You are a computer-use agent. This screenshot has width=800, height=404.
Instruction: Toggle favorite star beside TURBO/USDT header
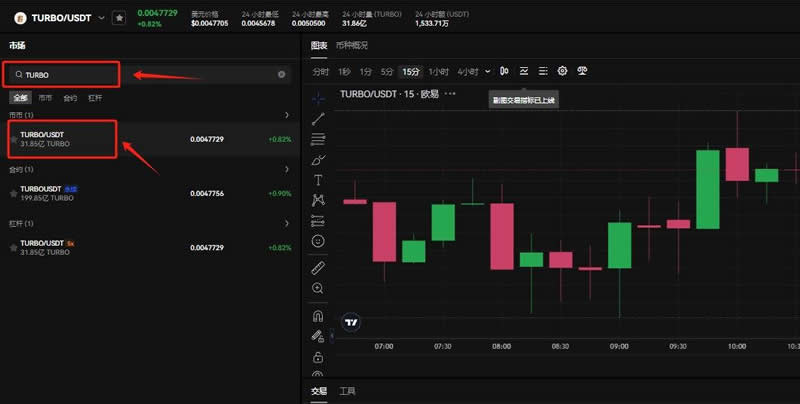[119, 17]
